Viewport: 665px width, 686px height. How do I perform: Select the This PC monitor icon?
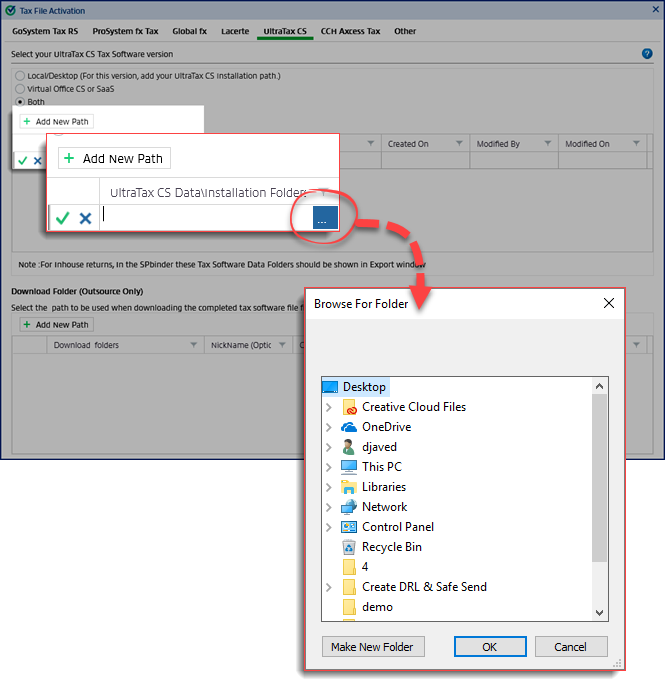coord(349,467)
